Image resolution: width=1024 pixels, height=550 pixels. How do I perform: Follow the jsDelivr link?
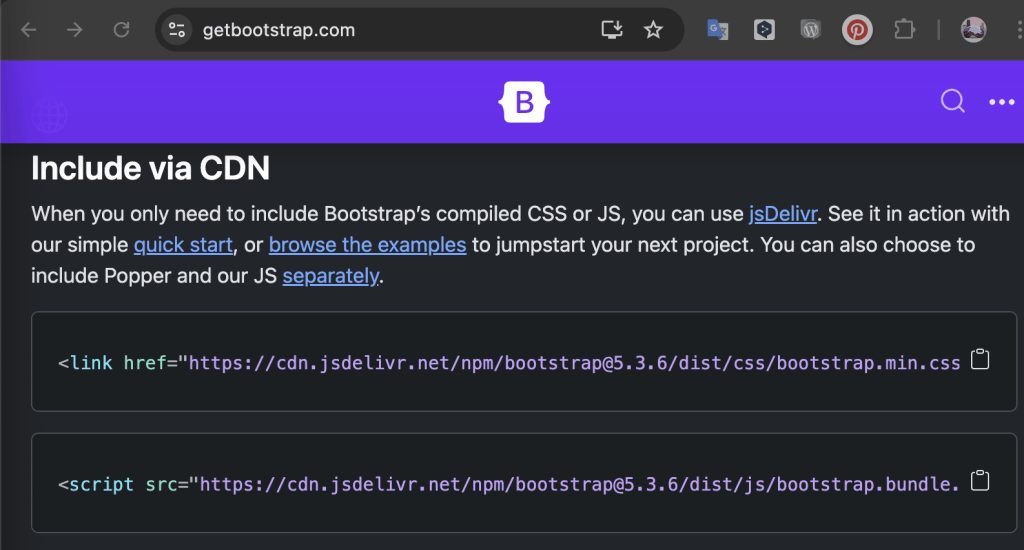click(784, 214)
